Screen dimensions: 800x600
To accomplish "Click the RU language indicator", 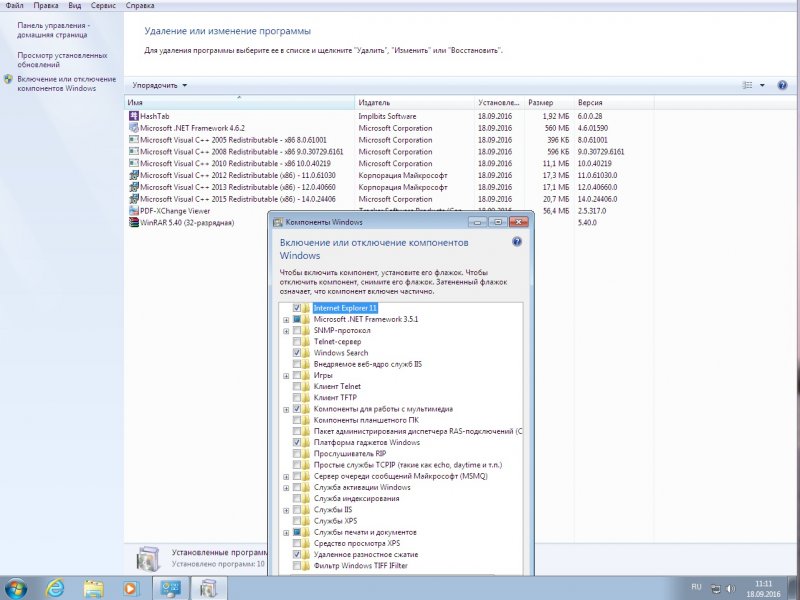I will point(696,587).
